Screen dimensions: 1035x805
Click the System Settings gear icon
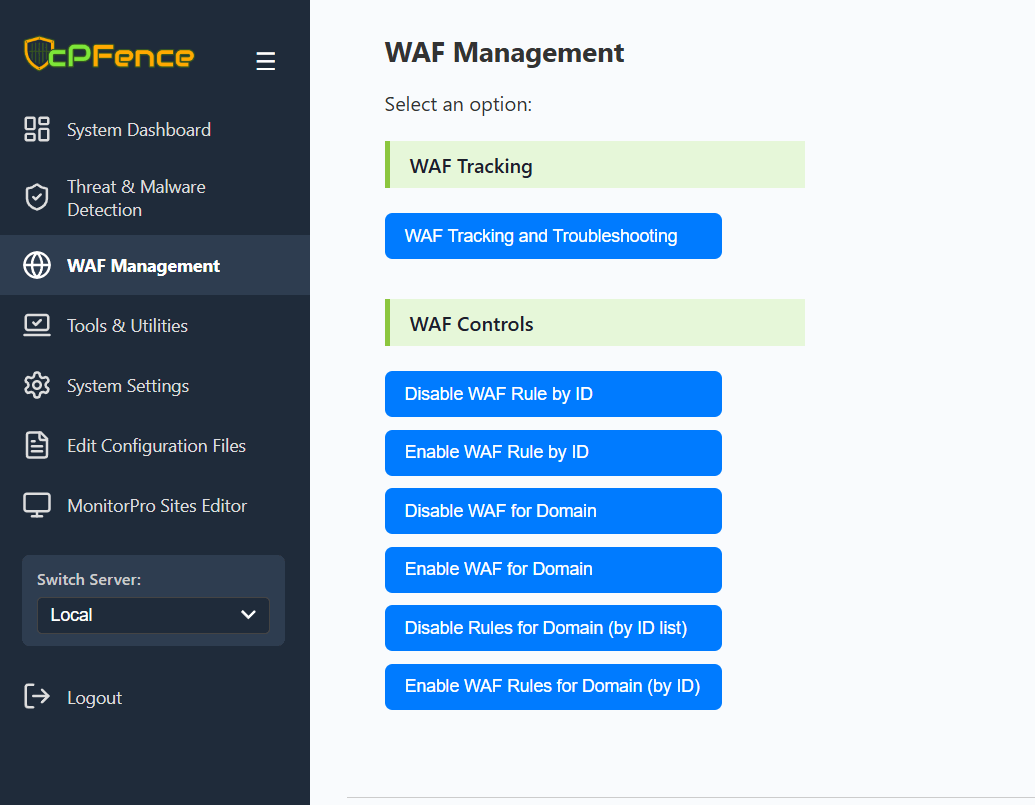click(37, 385)
